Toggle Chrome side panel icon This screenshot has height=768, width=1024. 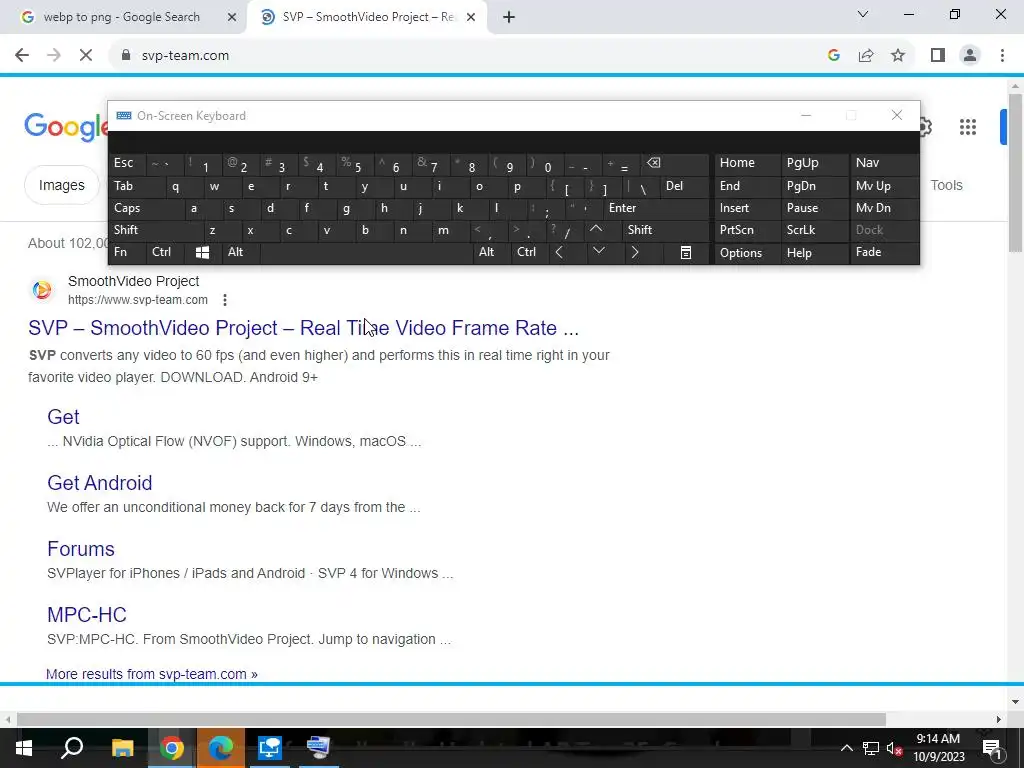[x=938, y=56]
